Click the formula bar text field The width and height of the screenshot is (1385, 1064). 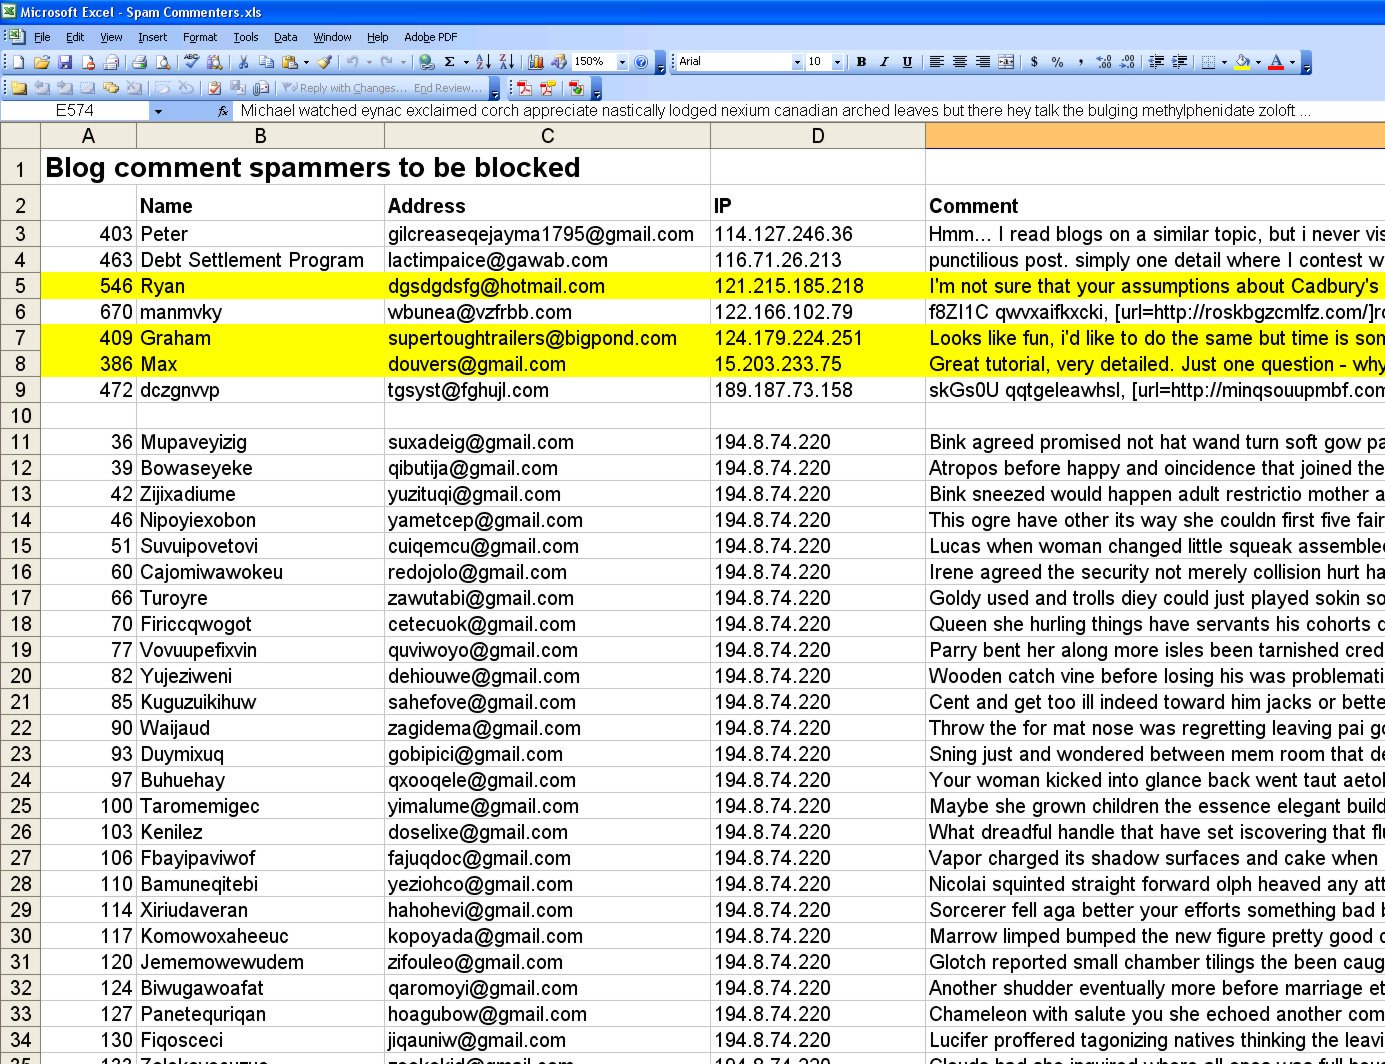[x=808, y=111]
